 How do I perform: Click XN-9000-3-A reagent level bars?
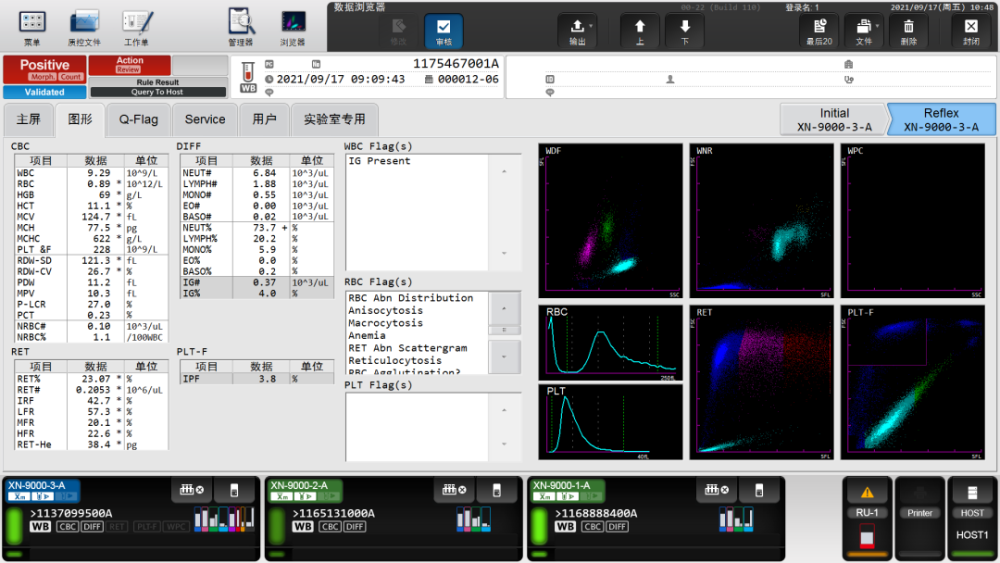[x=224, y=518]
